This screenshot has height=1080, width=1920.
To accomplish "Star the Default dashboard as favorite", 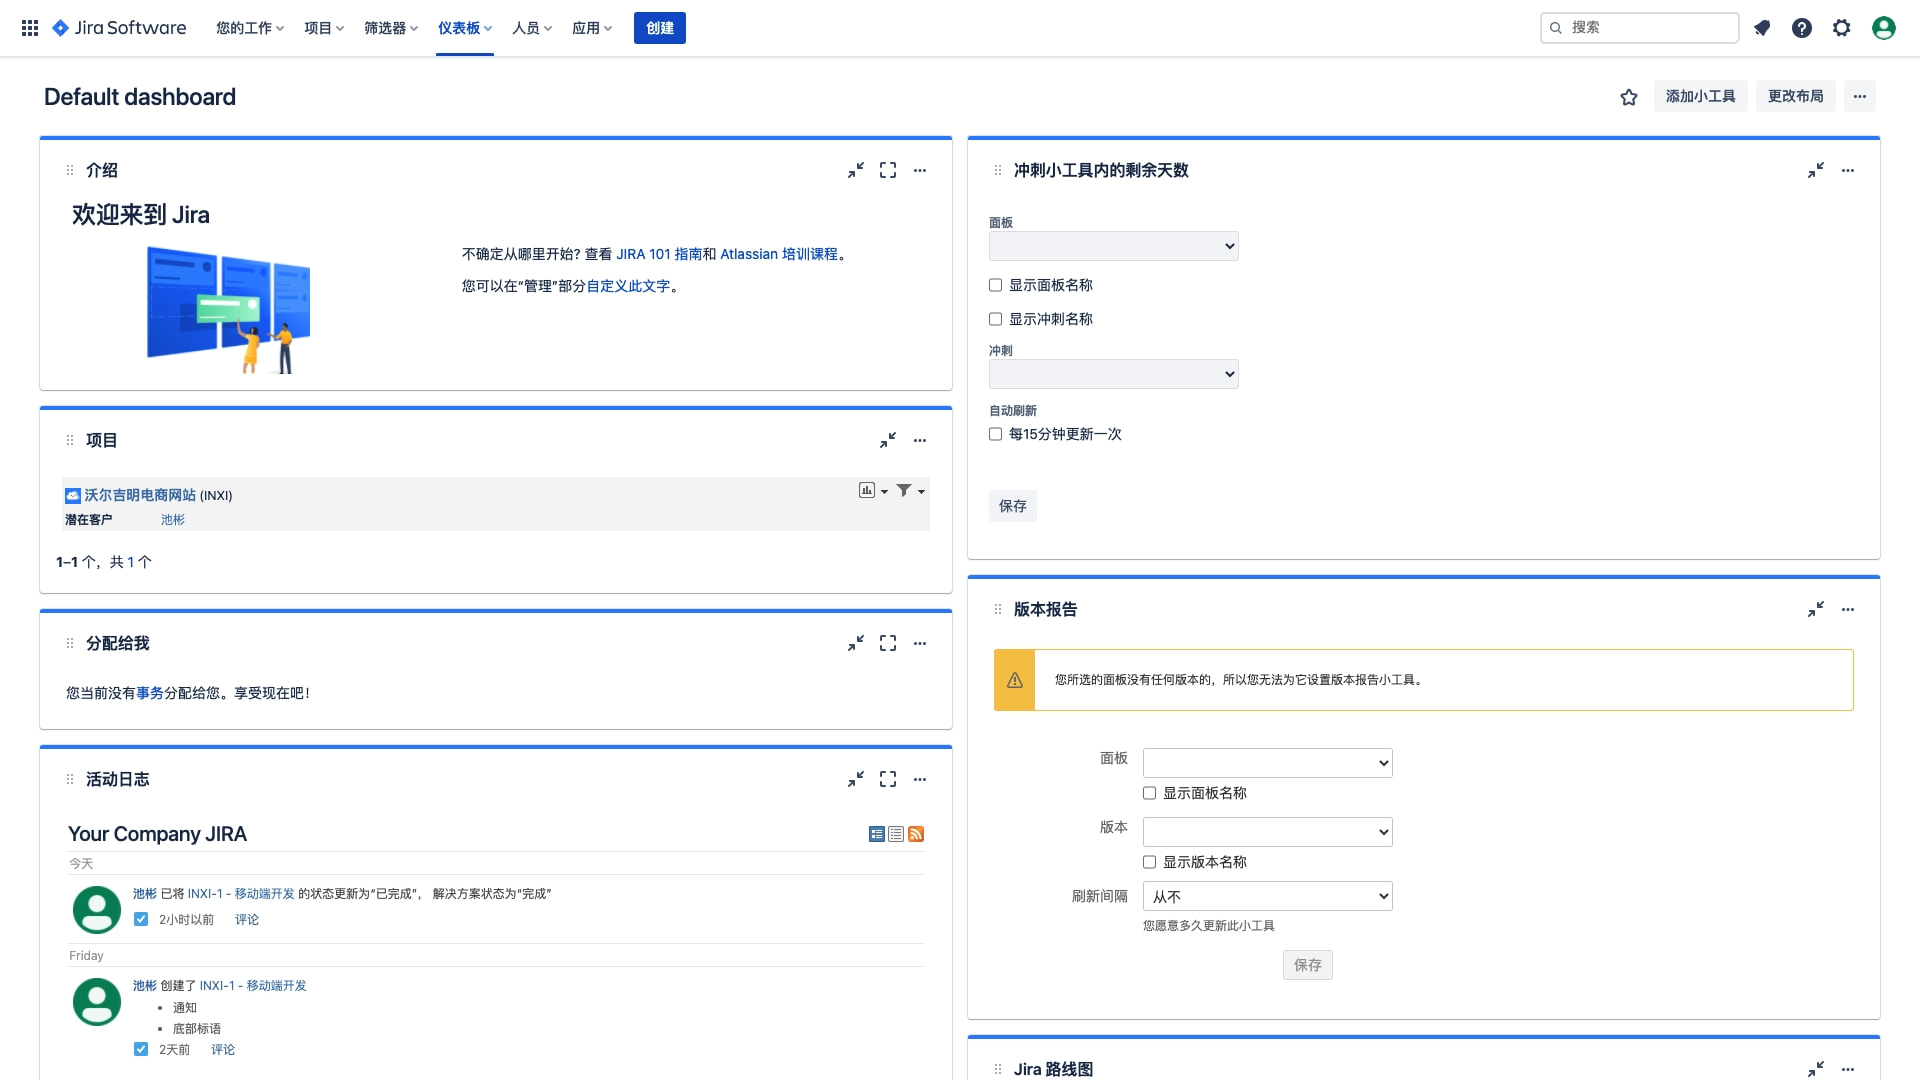I will point(1629,97).
